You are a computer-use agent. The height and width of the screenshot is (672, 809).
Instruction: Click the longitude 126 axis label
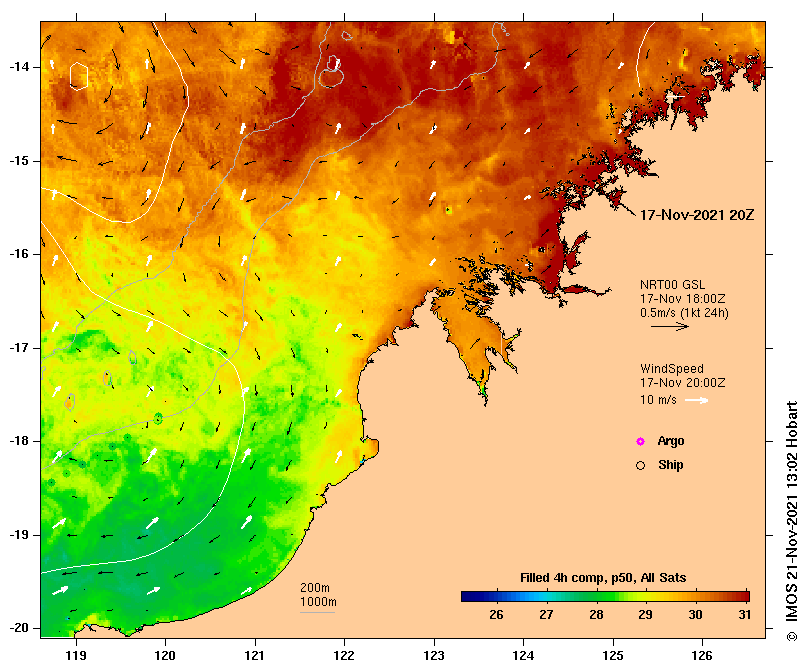pos(702,656)
